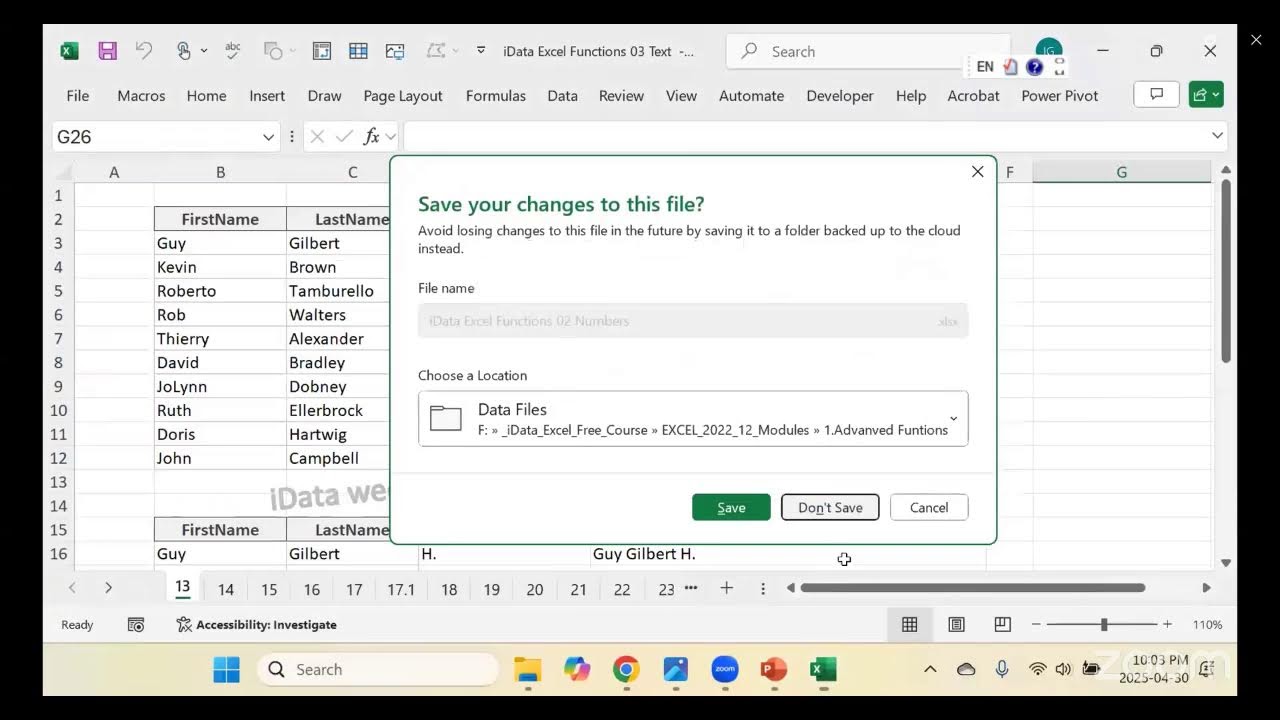Open the Power Pivot ribbon tab

pos(1059,95)
